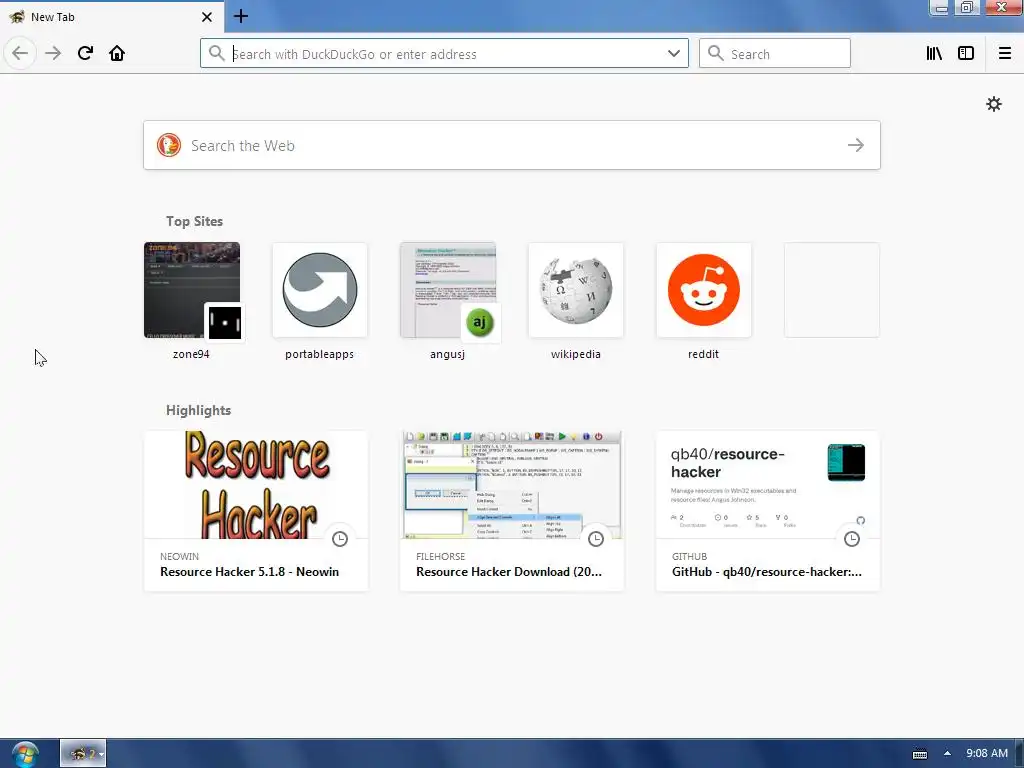Viewport: 1024px width, 768px height.
Task: Open the on-screen keyboard tray icon
Action: coord(920,754)
